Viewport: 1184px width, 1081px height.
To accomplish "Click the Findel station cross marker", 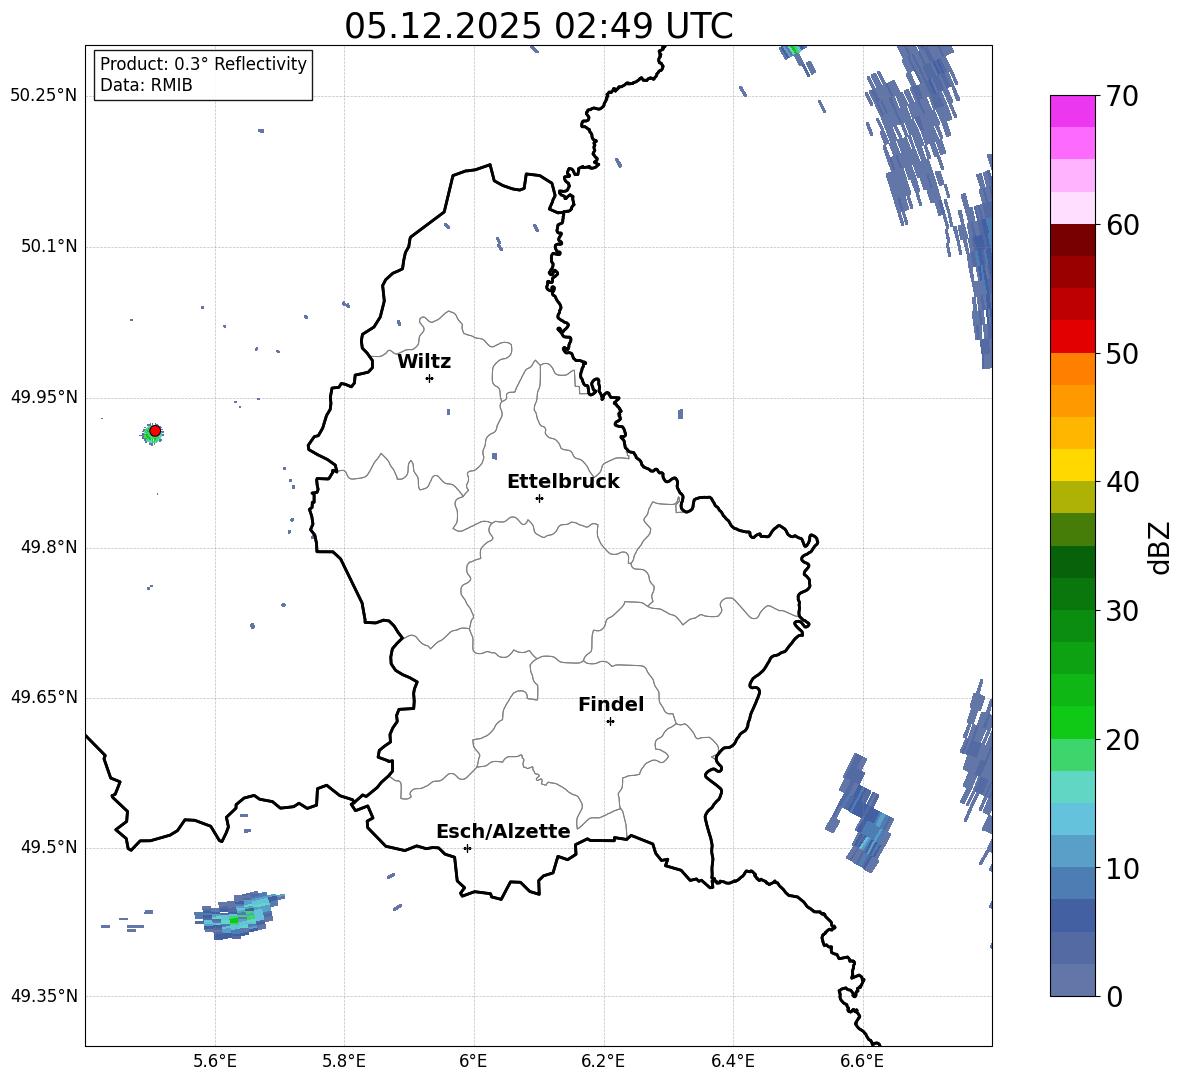I will click(610, 721).
